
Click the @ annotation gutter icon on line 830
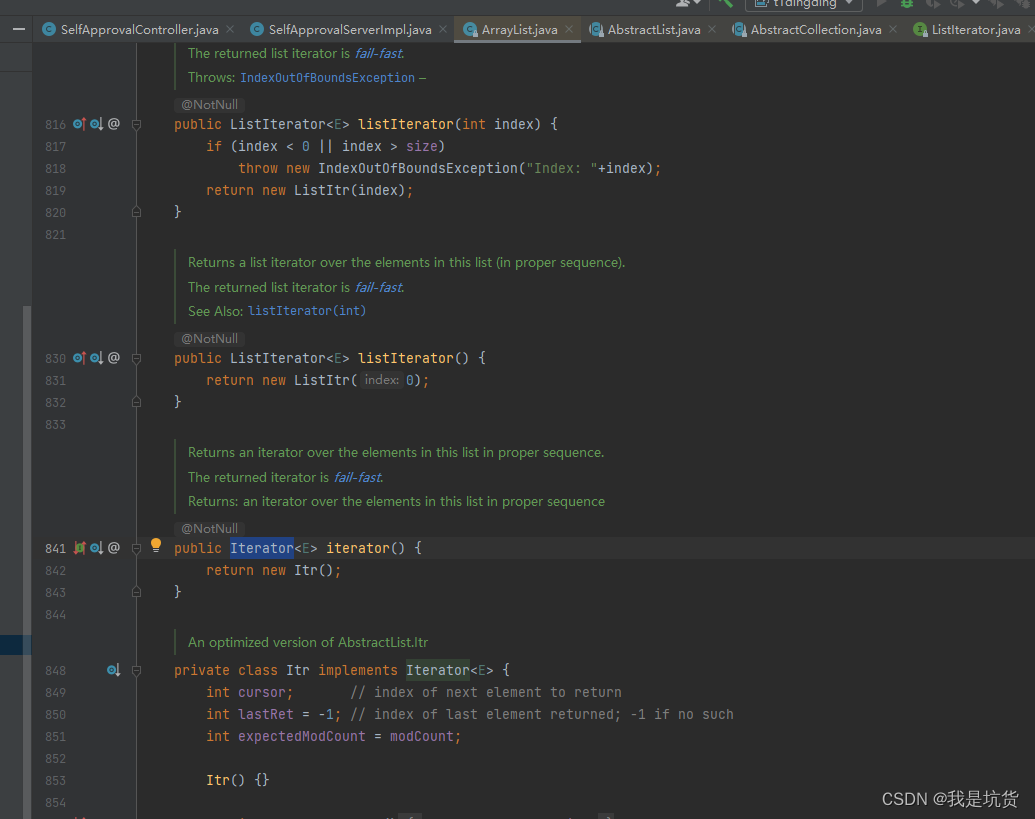click(114, 358)
